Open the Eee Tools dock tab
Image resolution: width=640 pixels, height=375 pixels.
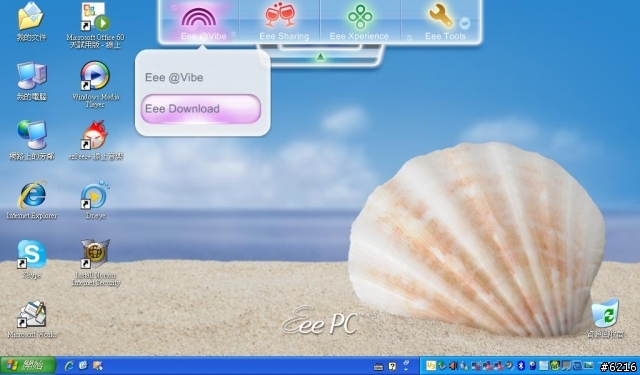click(441, 22)
